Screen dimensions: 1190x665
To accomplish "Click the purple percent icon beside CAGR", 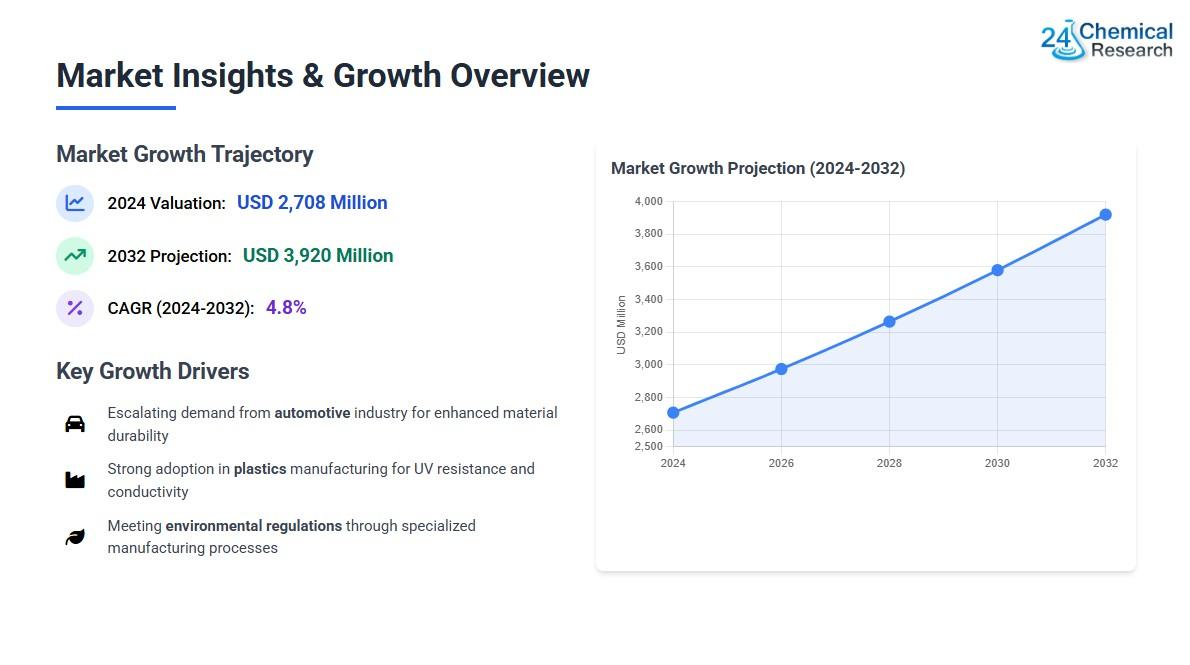I will [x=75, y=308].
